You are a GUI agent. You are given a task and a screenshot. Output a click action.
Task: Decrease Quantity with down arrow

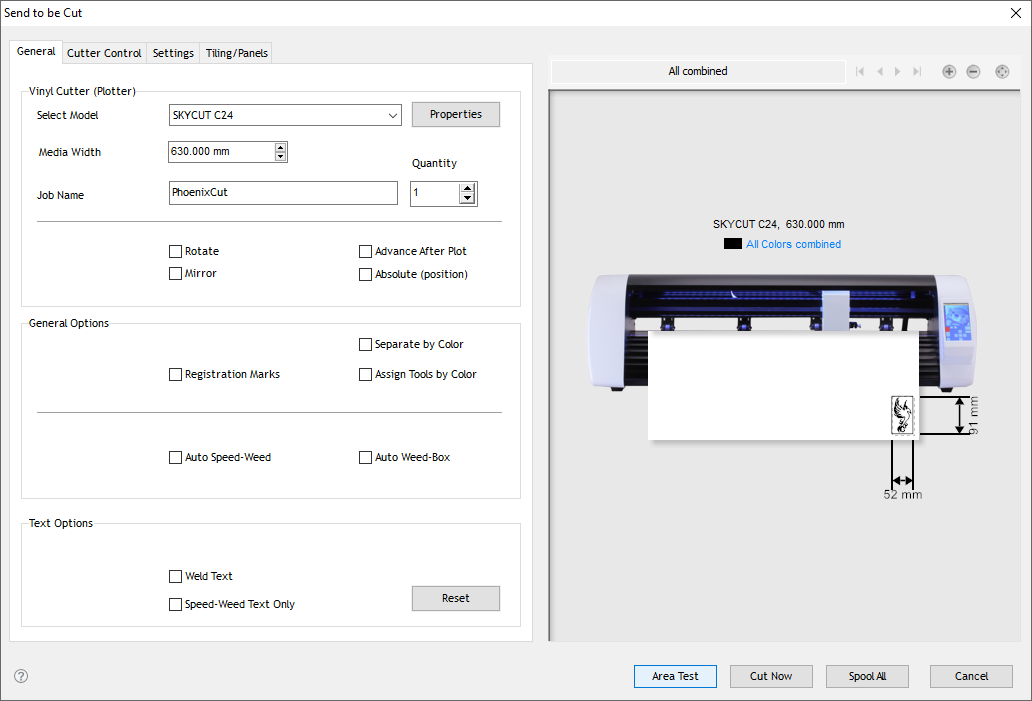(467, 198)
